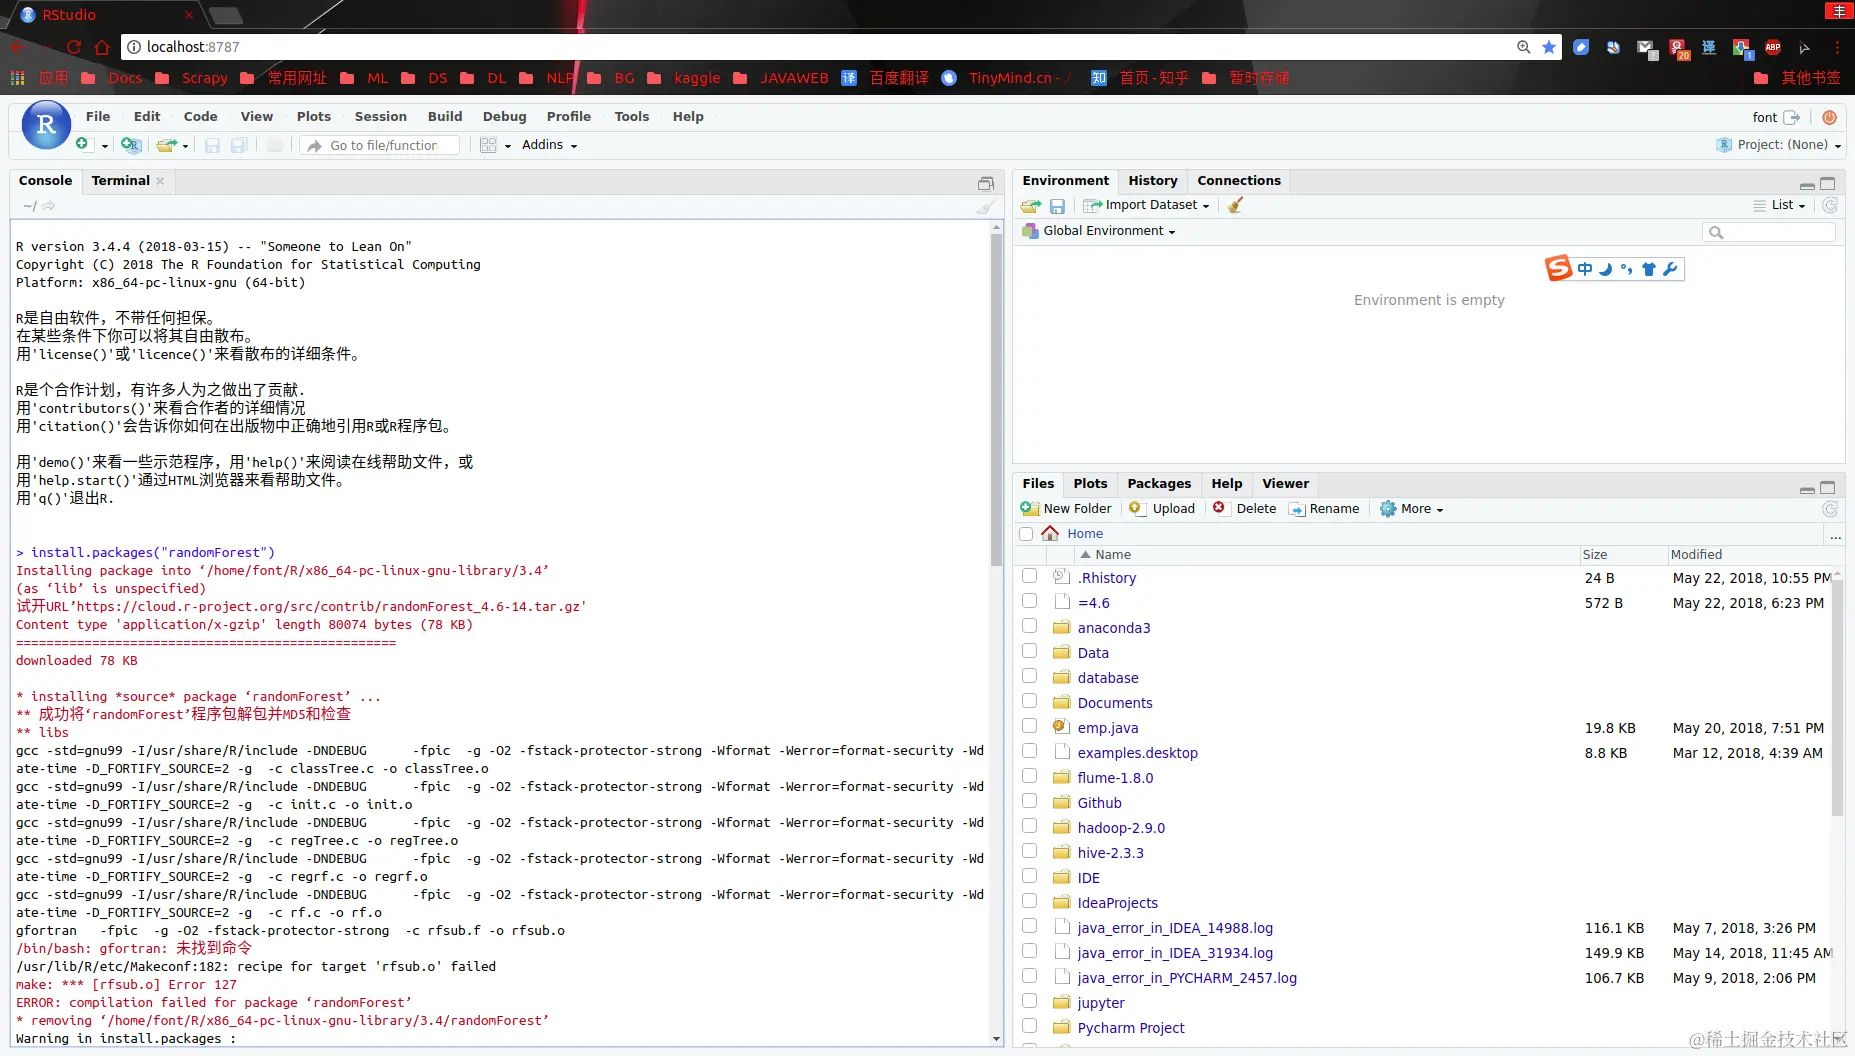
Task: Create a new R project via toolbar icon
Action: click(x=130, y=144)
